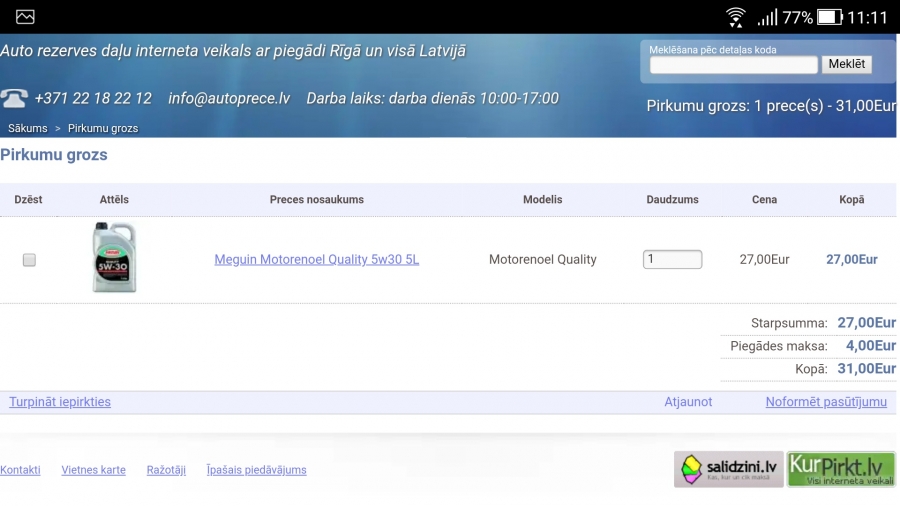Click the salidzini.lv banner logo
Viewport: 900px width, 506px height.
(x=728, y=469)
